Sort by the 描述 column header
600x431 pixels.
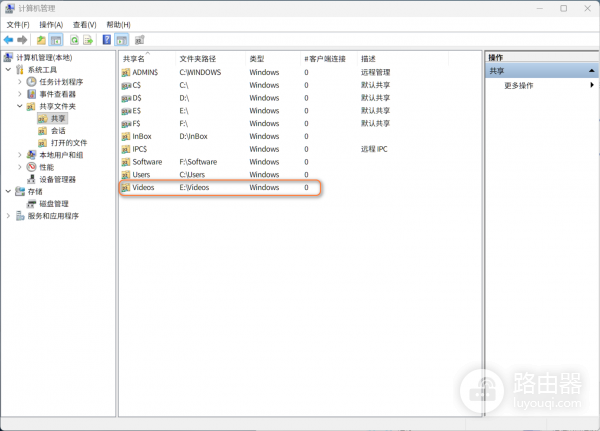click(403, 59)
